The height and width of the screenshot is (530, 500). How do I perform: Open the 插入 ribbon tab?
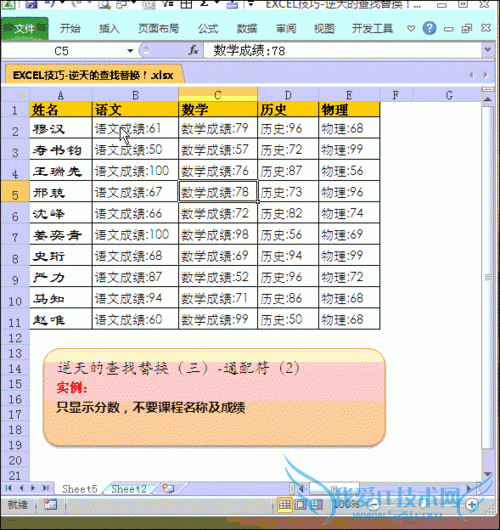point(109,28)
